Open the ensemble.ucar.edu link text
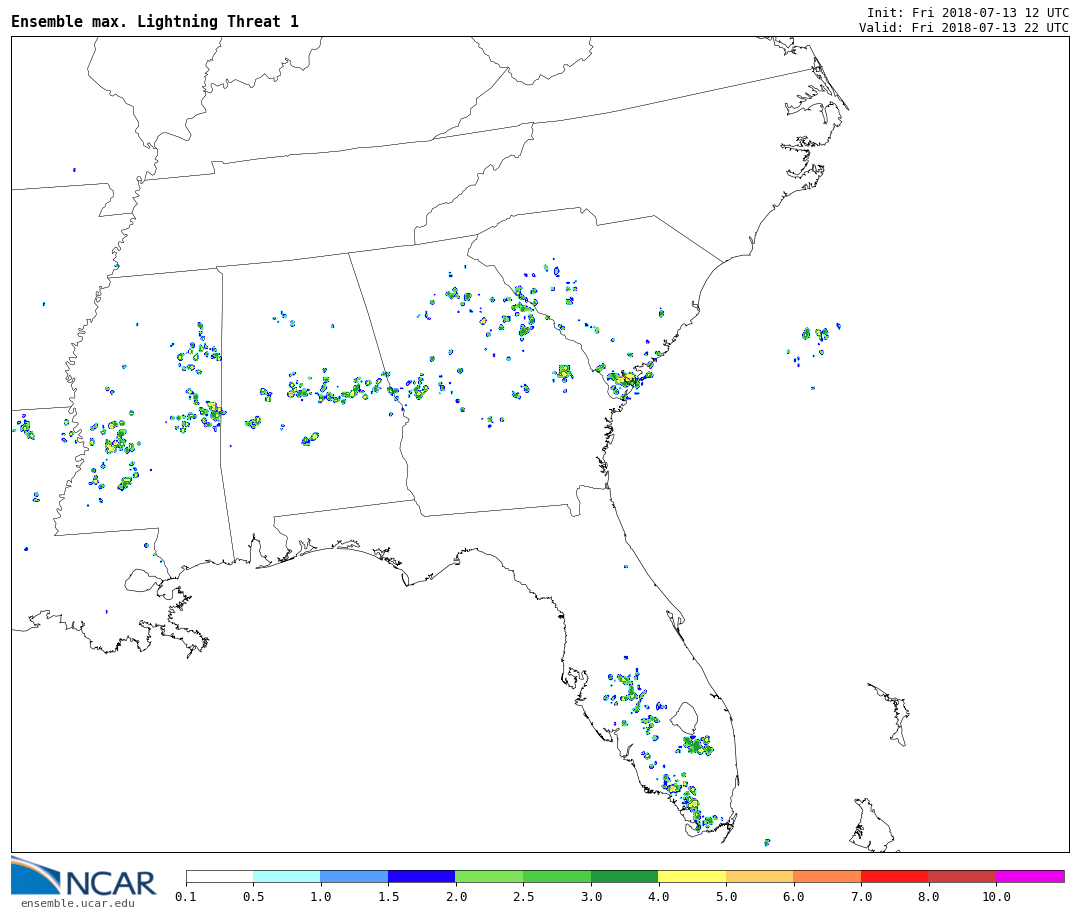The width and height of the screenshot is (1080, 915). [x=77, y=904]
